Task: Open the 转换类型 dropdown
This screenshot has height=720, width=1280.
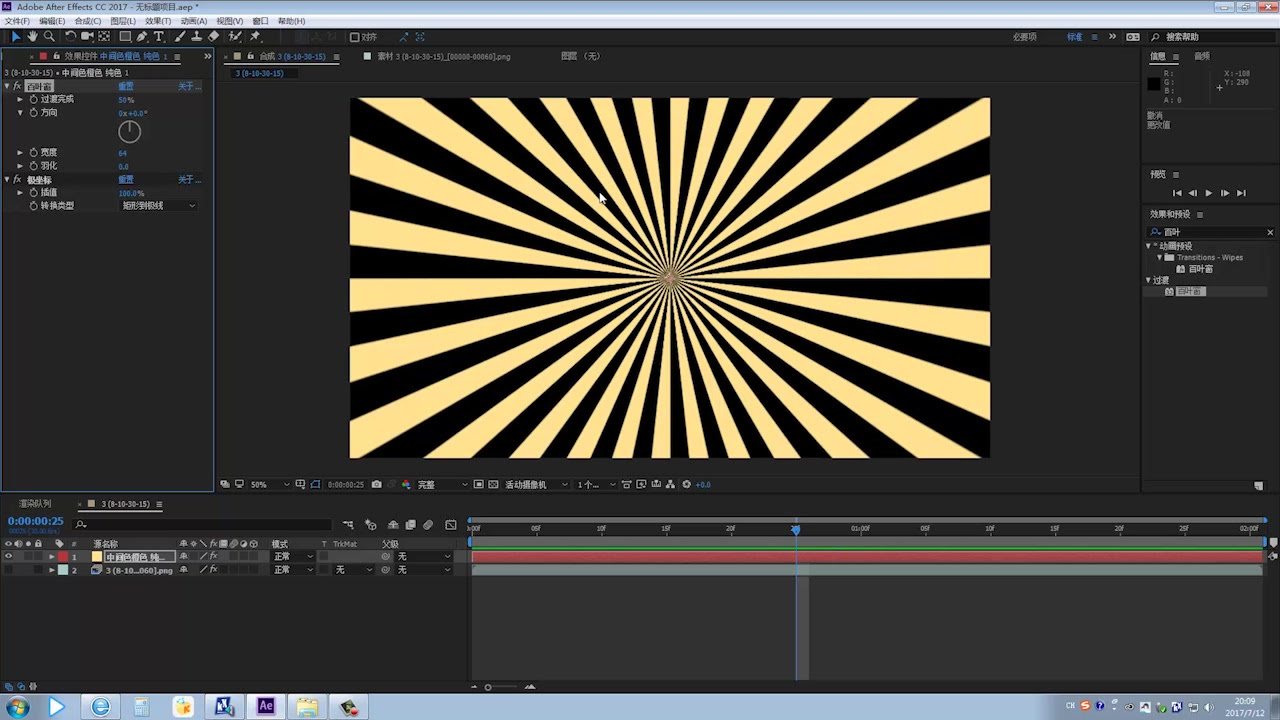Action: click(158, 205)
